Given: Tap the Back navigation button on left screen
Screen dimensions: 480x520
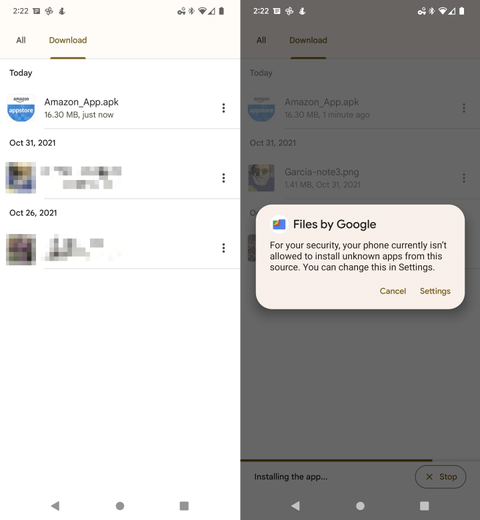Looking at the screenshot, I should pos(55,506).
